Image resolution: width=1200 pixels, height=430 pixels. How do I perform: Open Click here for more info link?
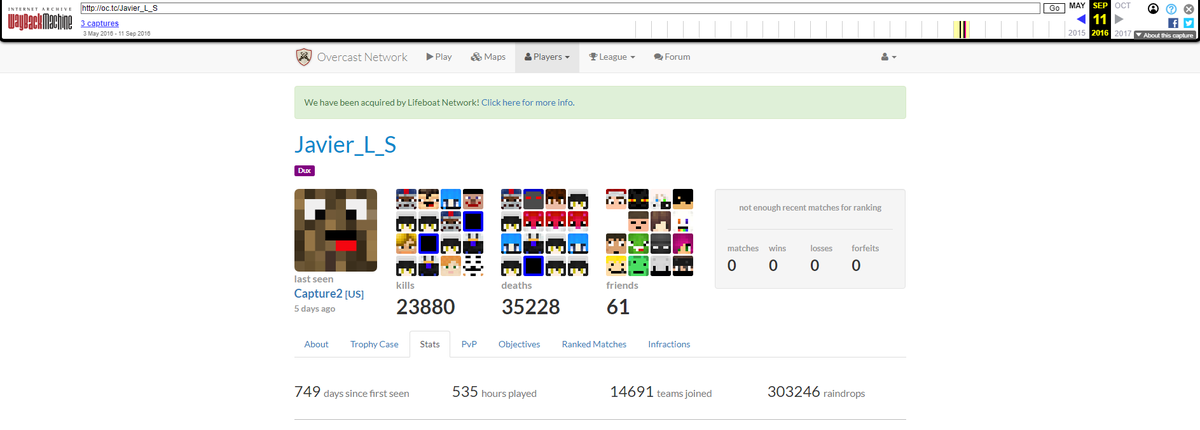coord(527,103)
